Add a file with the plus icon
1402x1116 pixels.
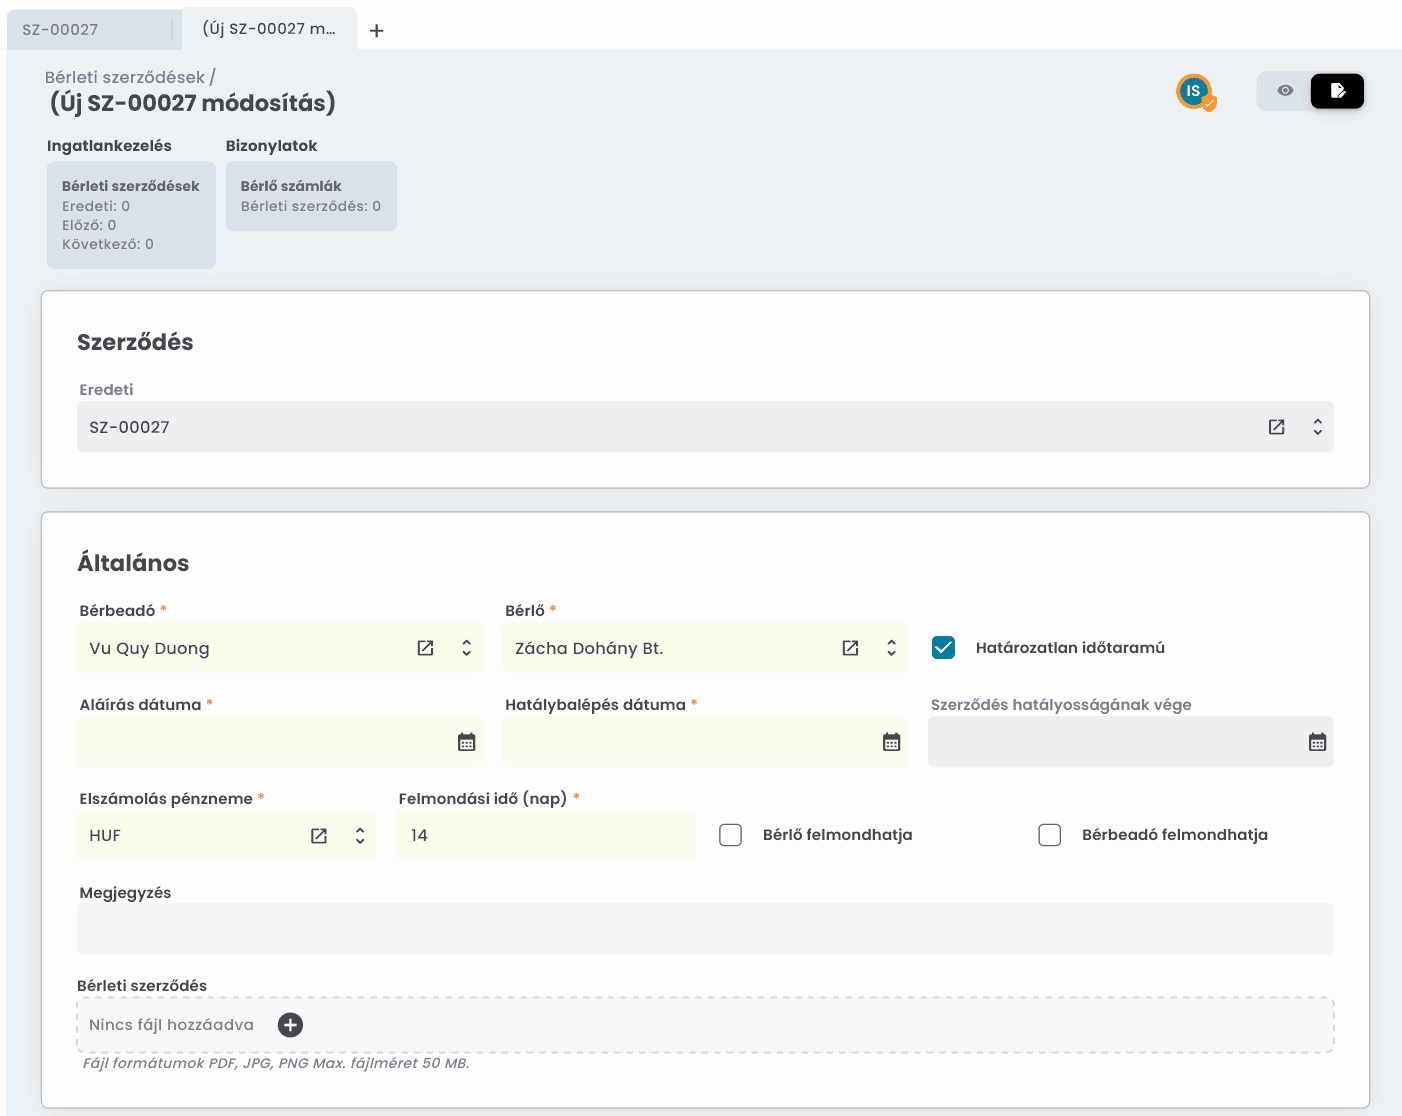click(x=290, y=1025)
